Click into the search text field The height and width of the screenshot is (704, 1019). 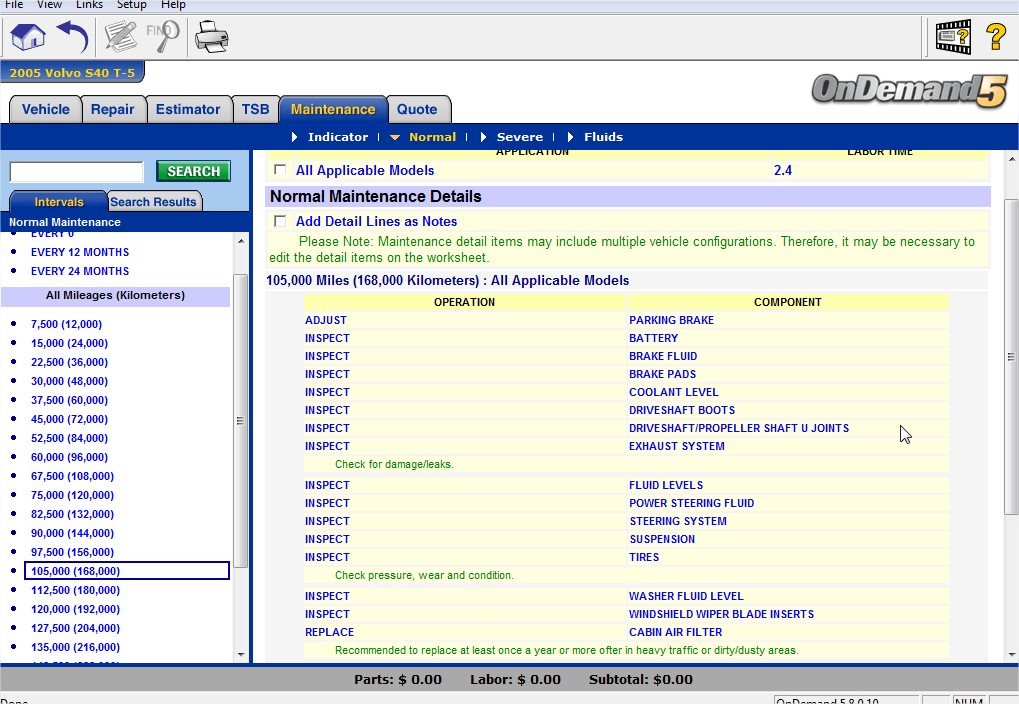pos(77,172)
